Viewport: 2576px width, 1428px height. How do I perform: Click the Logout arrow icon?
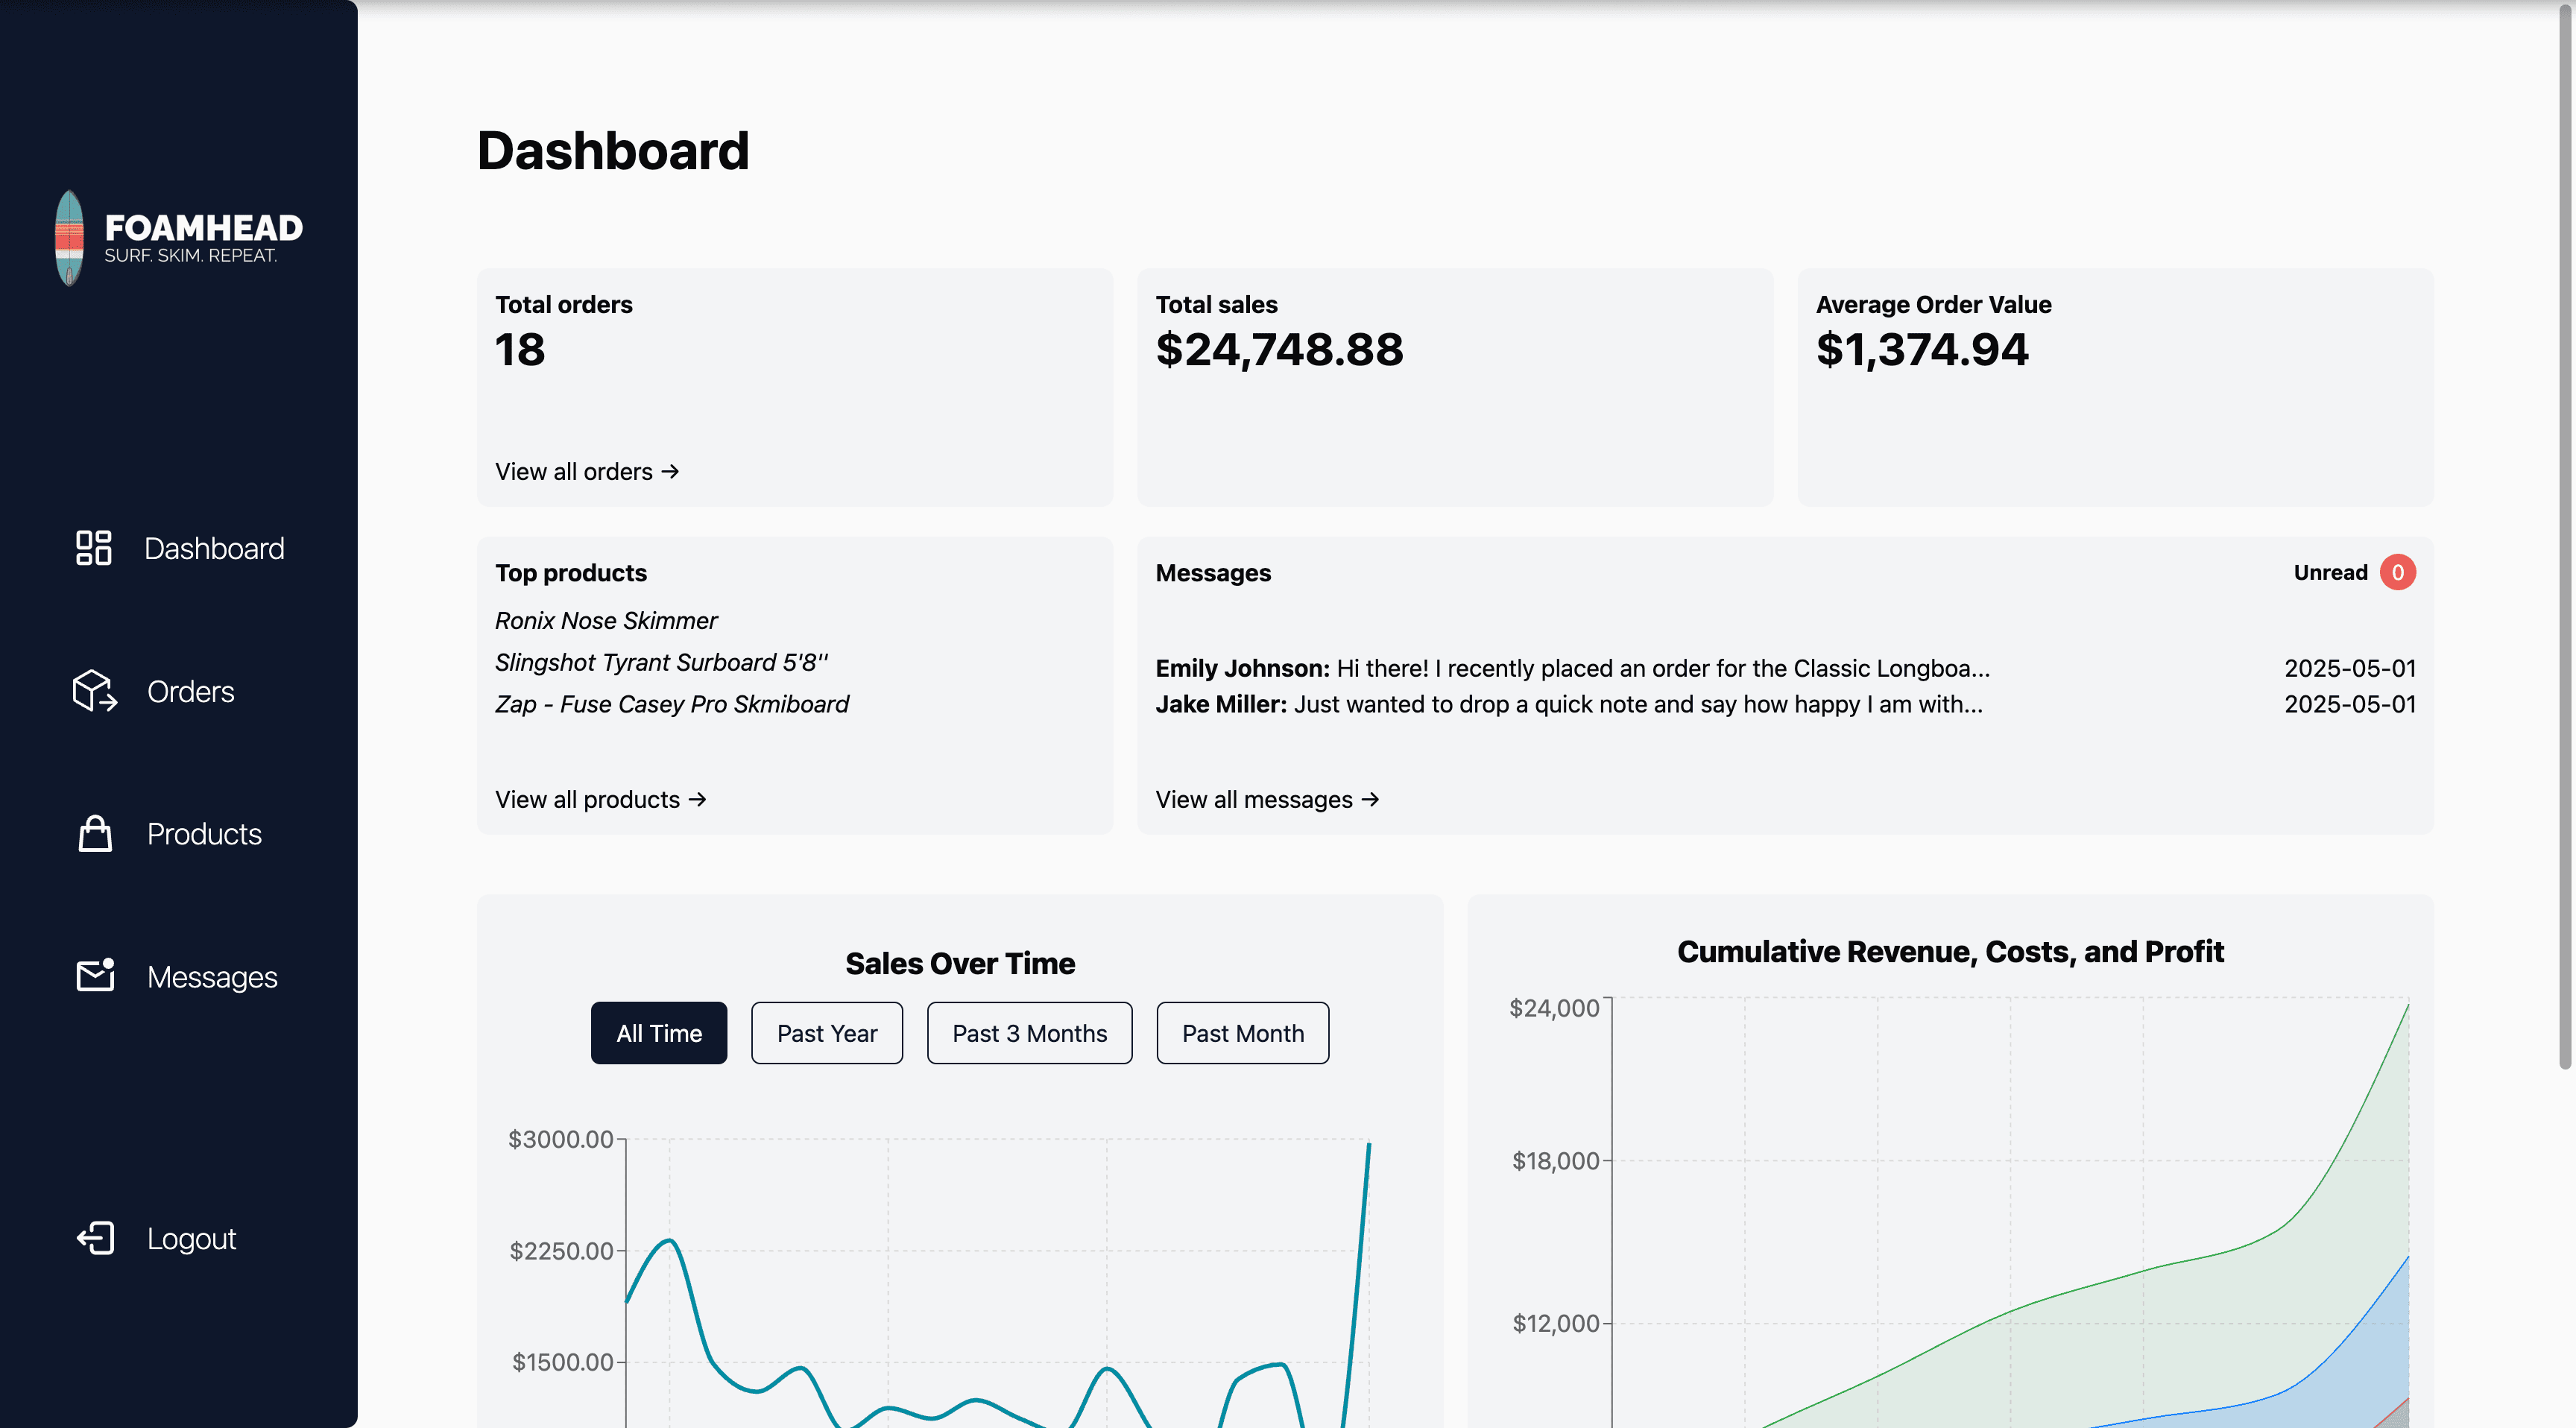pyautogui.click(x=96, y=1238)
